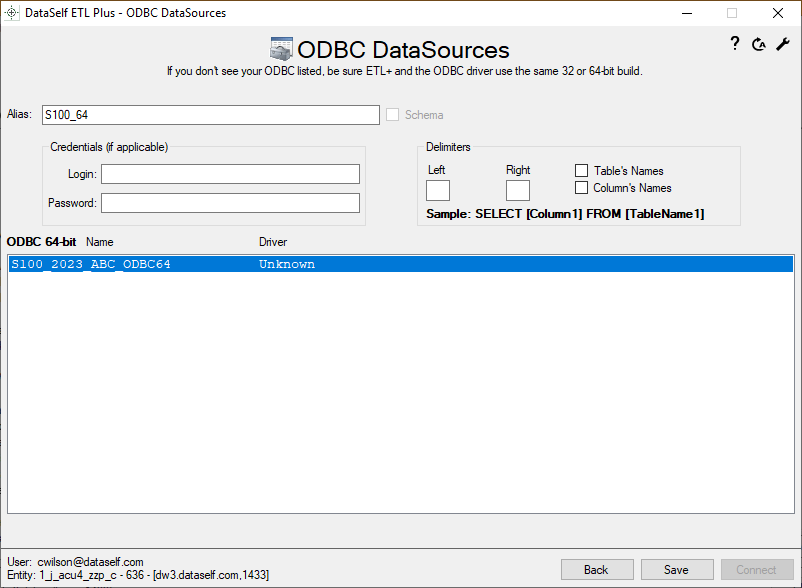This screenshot has width=802, height=588.
Task: Click the Connect button
Action: point(757,569)
